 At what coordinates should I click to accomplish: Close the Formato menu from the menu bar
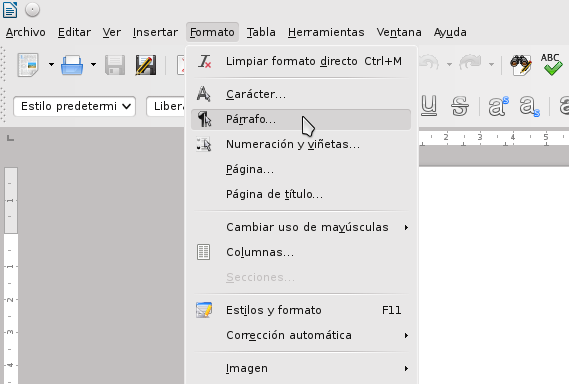pyautogui.click(x=212, y=32)
